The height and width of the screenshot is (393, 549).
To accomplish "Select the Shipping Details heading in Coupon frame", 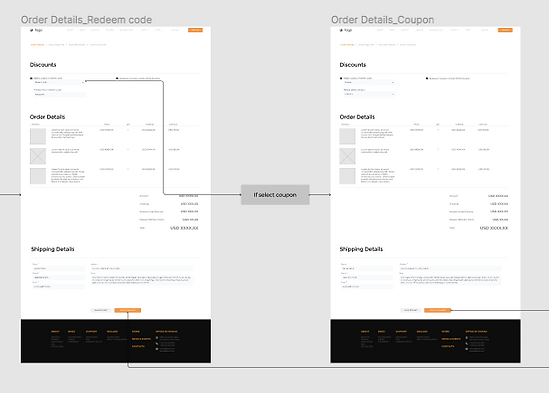I will coord(361,249).
